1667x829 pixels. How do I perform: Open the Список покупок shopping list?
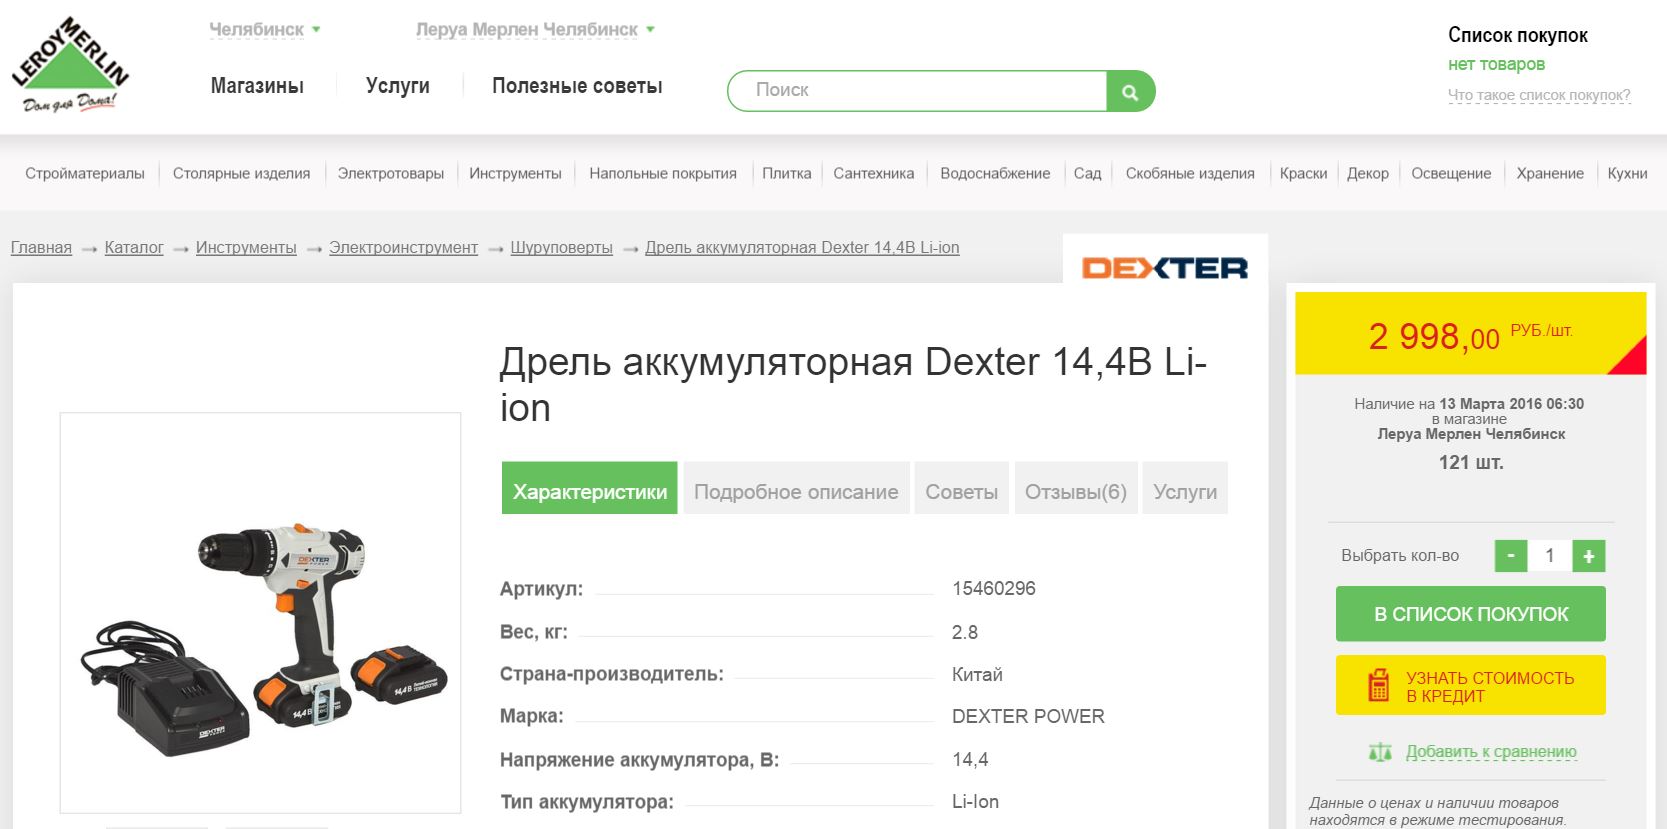pyautogui.click(x=1518, y=35)
